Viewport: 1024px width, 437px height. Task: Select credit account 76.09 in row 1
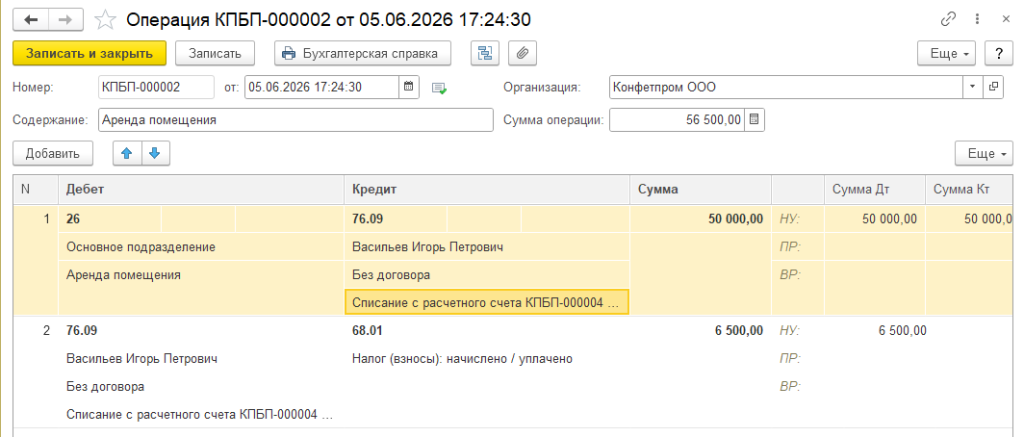[396, 219]
